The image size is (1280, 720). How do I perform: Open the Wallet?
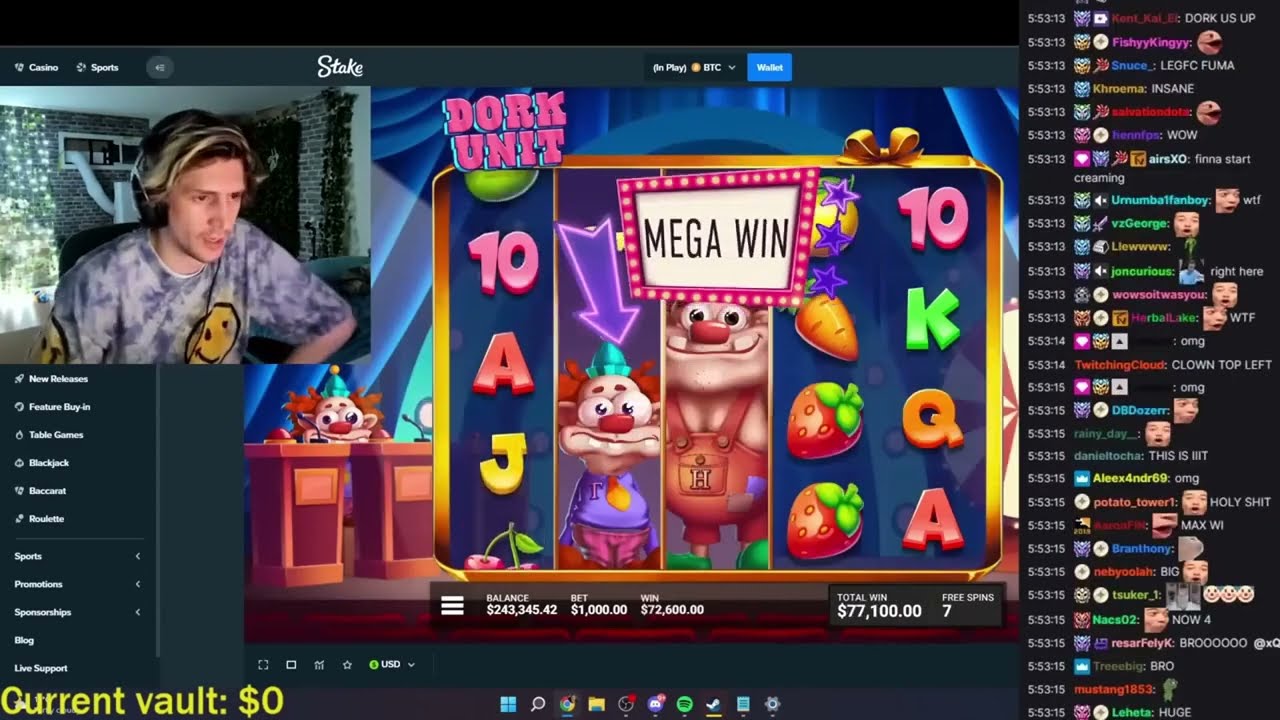(769, 67)
